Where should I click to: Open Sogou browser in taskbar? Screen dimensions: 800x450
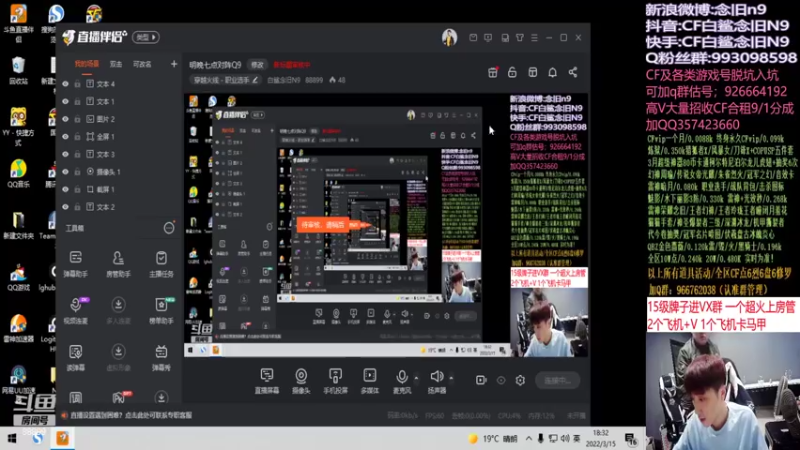click(x=37, y=438)
